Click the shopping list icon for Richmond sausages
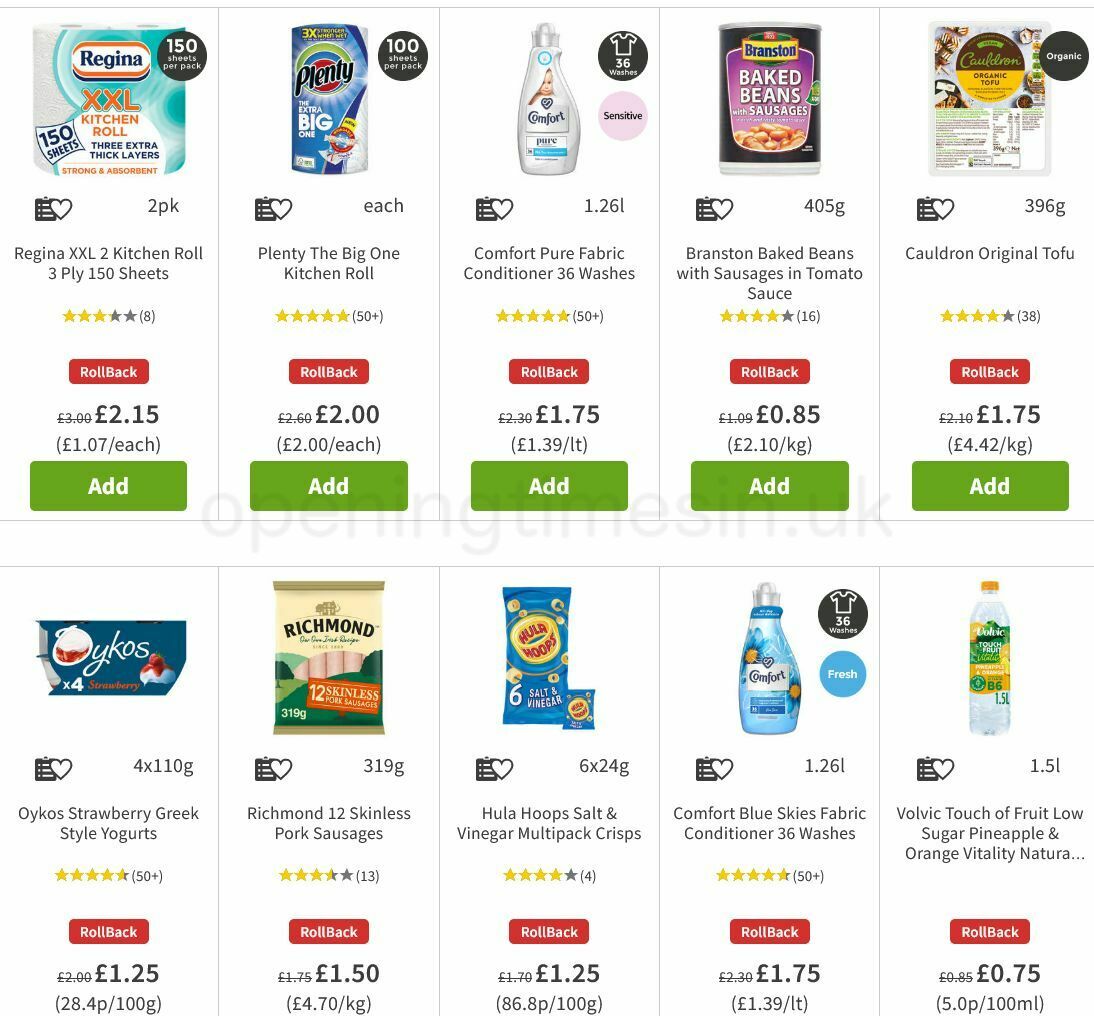The width and height of the screenshot is (1094, 1016). point(264,768)
